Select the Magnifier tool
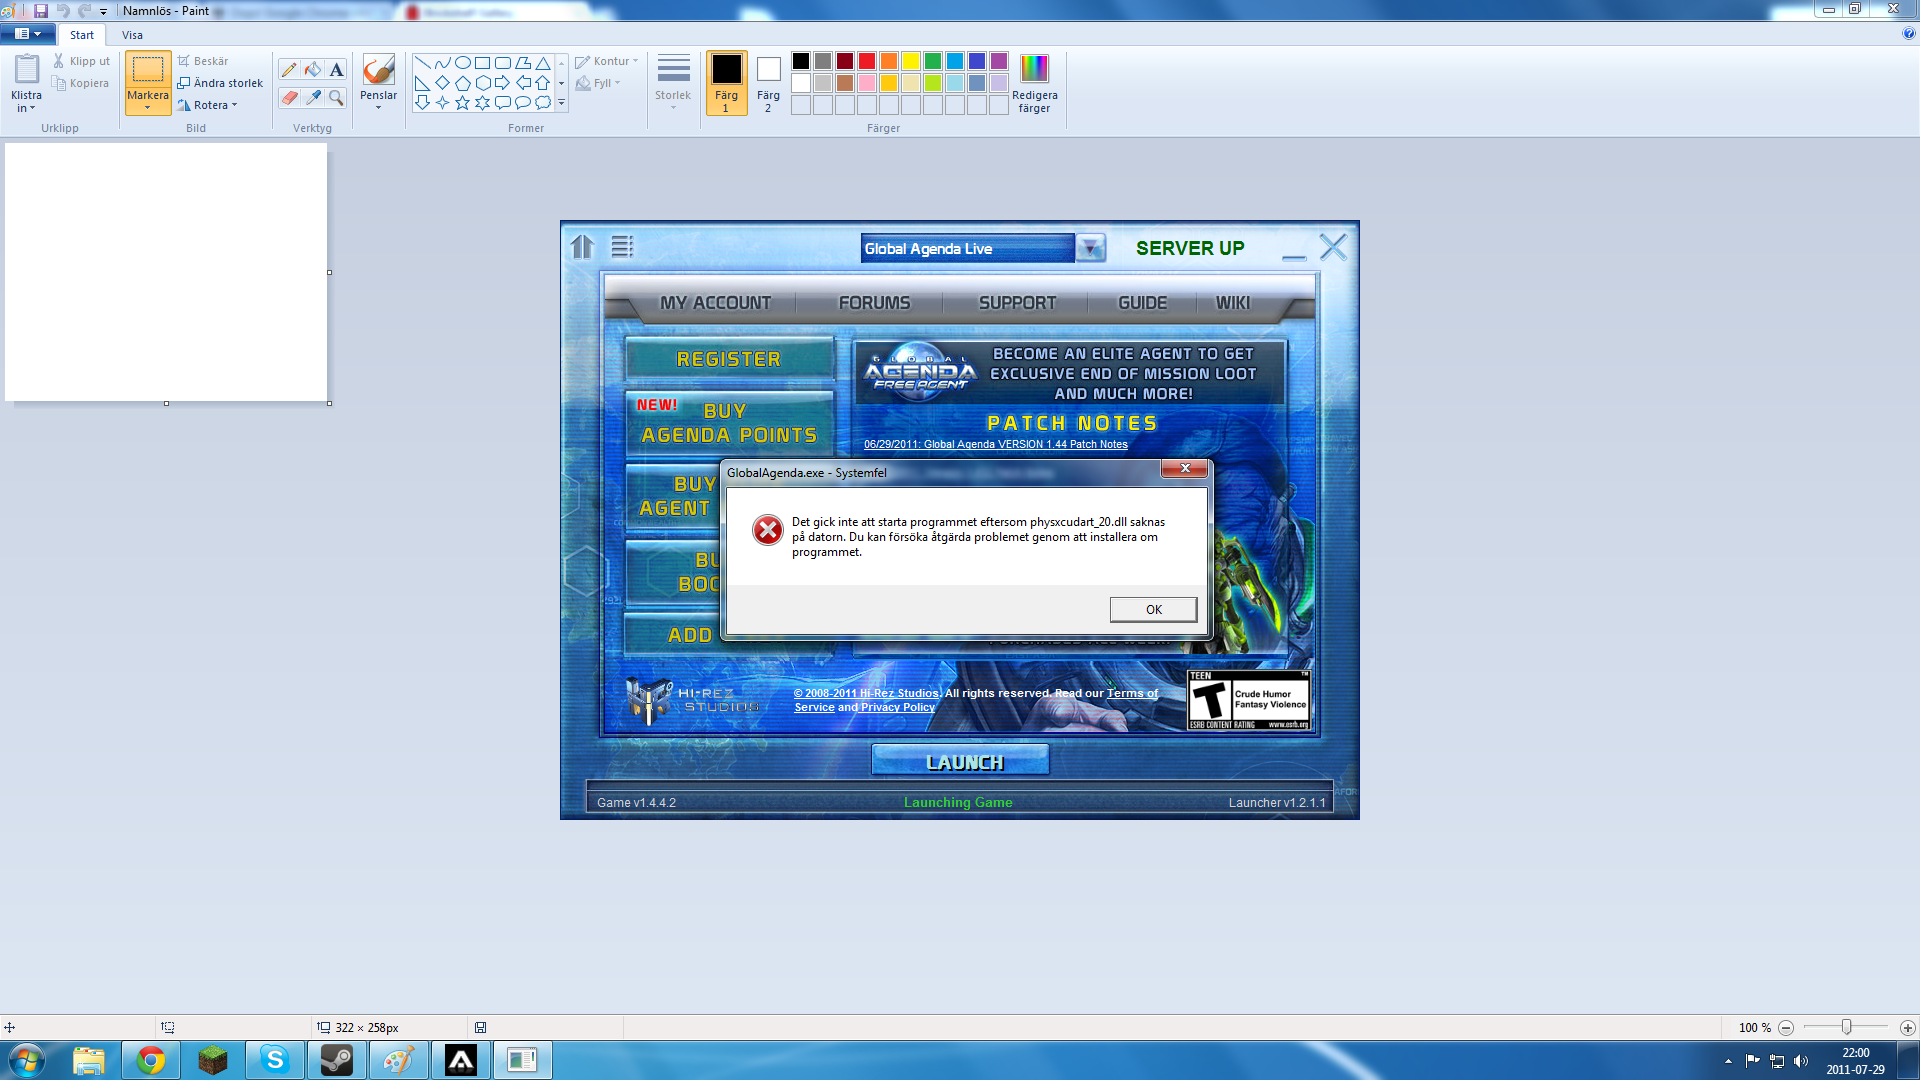Viewport: 1920px width, 1080px height. 336,98
